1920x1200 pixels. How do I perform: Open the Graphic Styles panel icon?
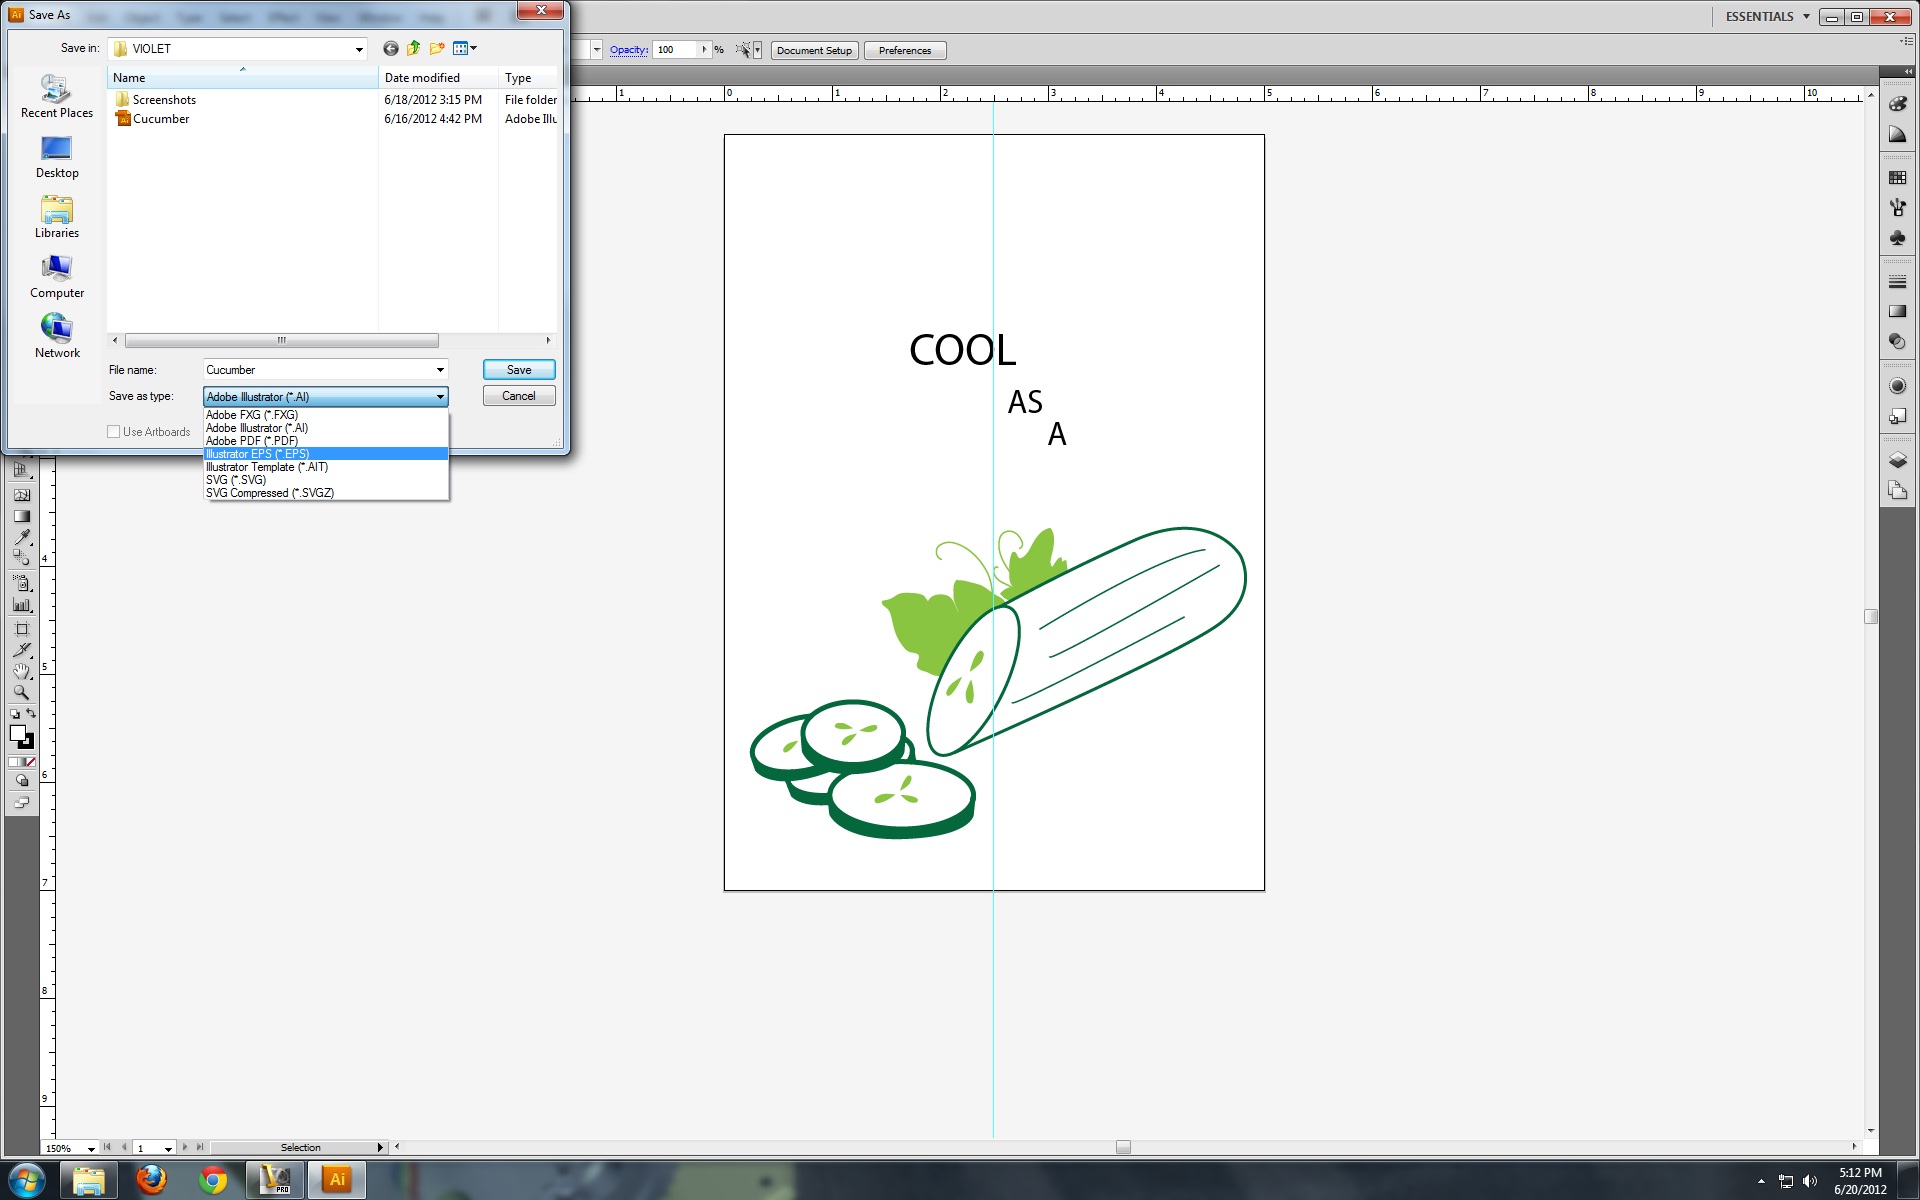pos(1897,416)
